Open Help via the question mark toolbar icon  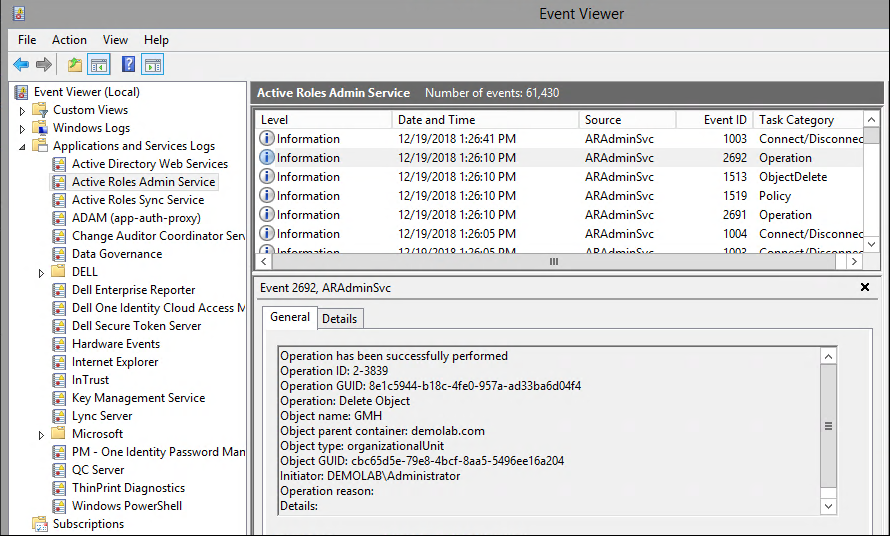pyautogui.click(x=129, y=64)
